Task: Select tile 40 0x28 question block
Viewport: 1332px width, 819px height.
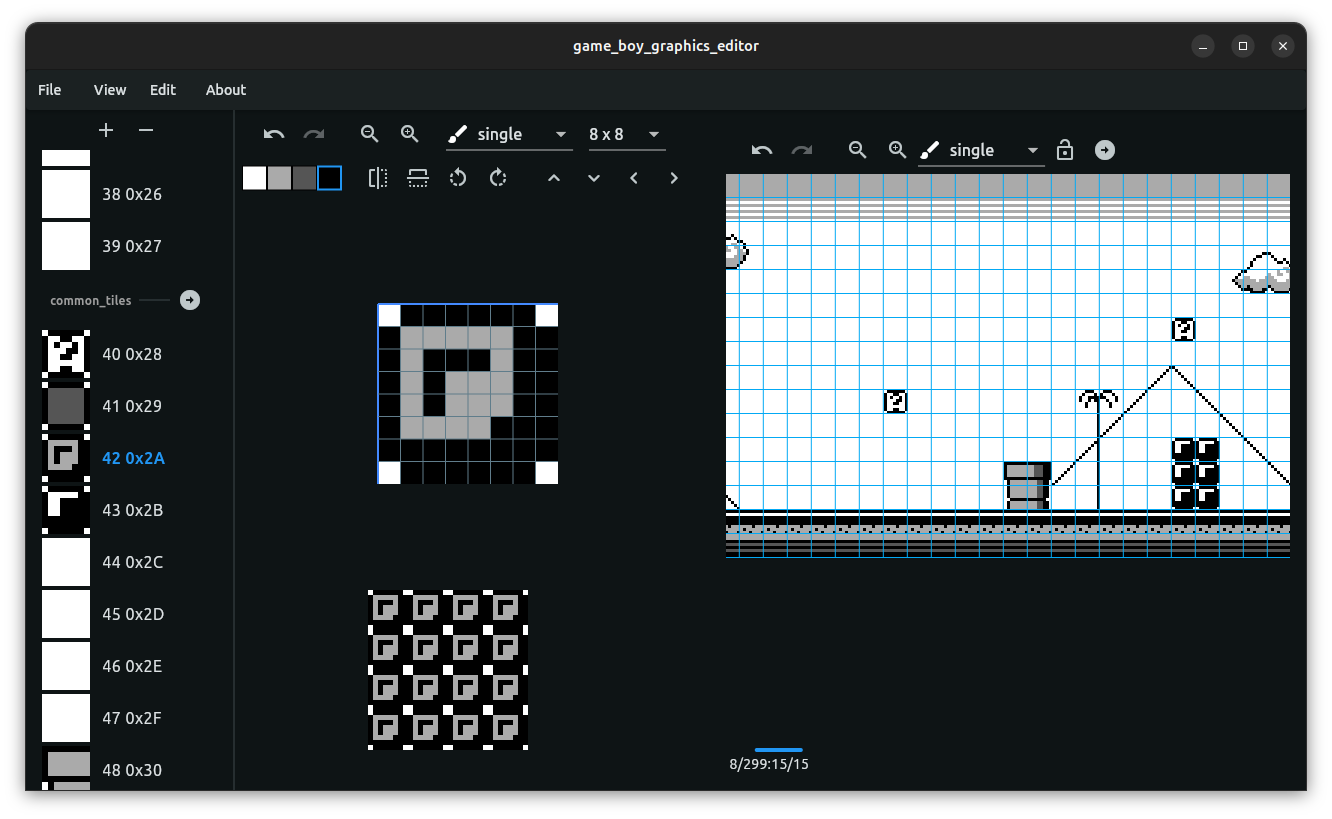Action: click(x=66, y=354)
